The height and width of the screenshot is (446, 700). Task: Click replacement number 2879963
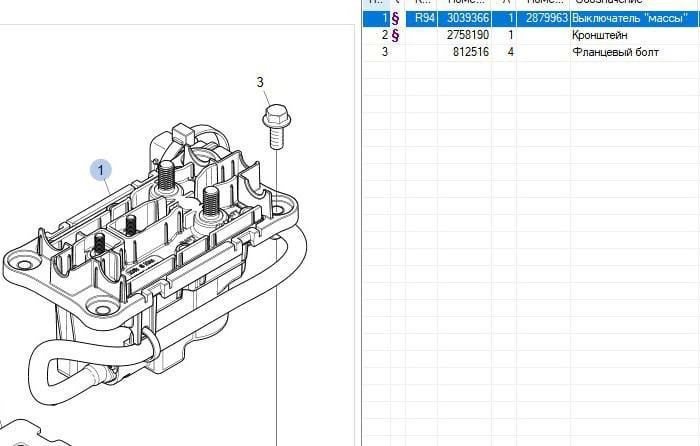pos(547,18)
